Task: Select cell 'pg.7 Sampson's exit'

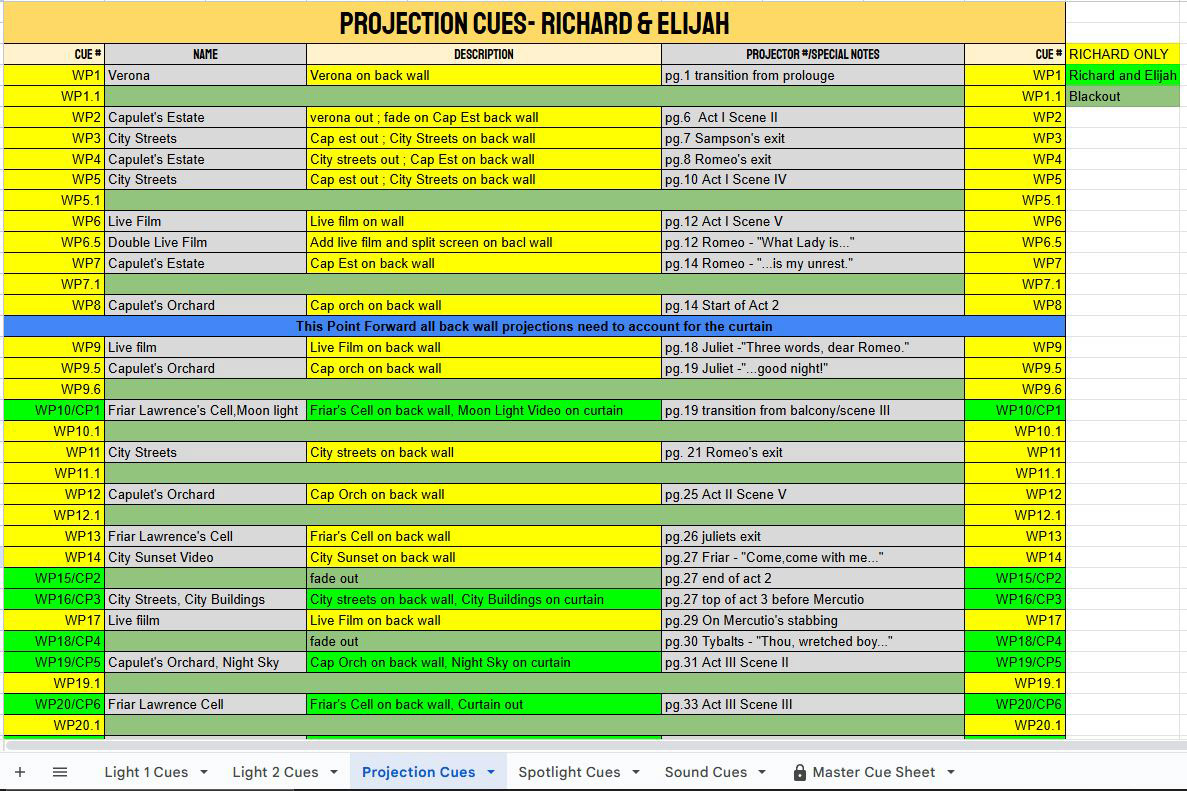Action: tap(813, 139)
